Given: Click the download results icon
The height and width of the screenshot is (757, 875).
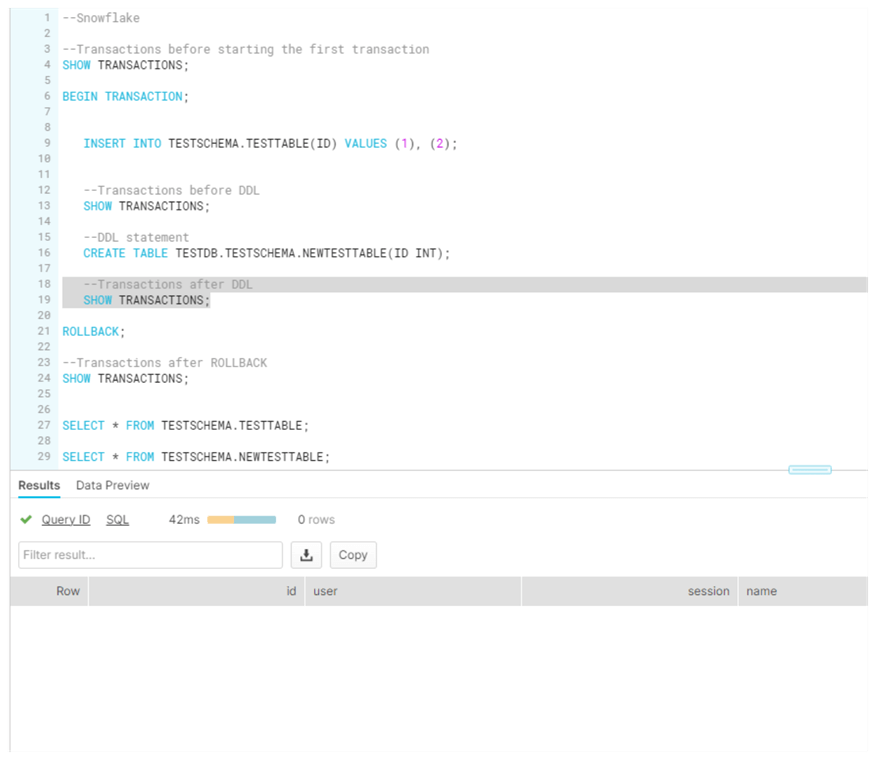Looking at the screenshot, I should (x=306, y=554).
